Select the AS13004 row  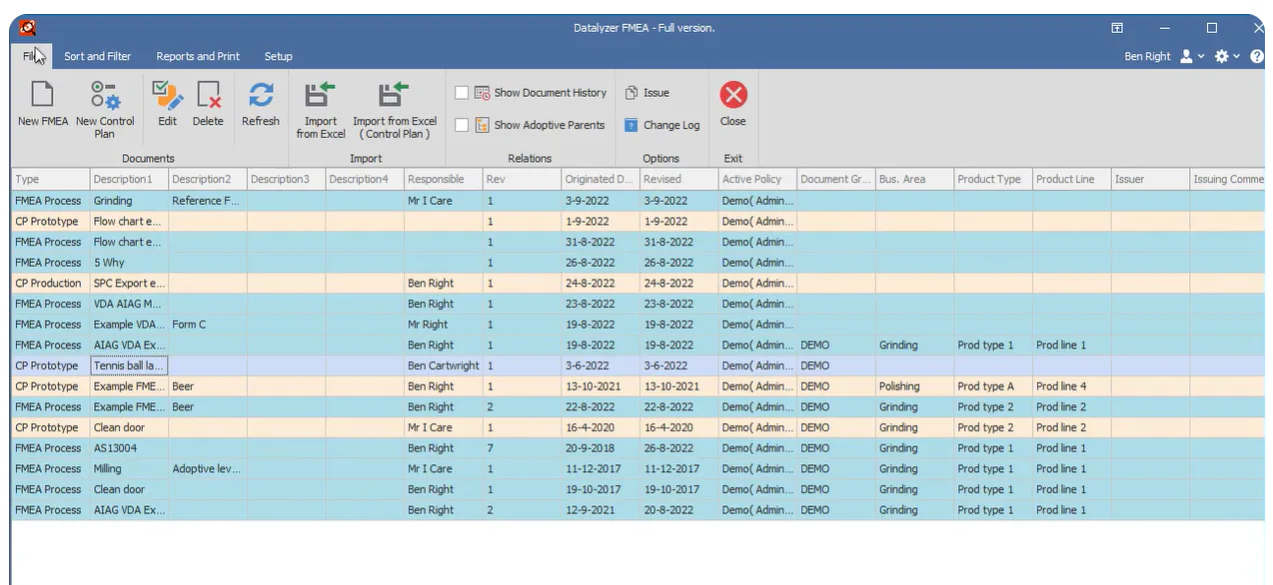coord(638,448)
